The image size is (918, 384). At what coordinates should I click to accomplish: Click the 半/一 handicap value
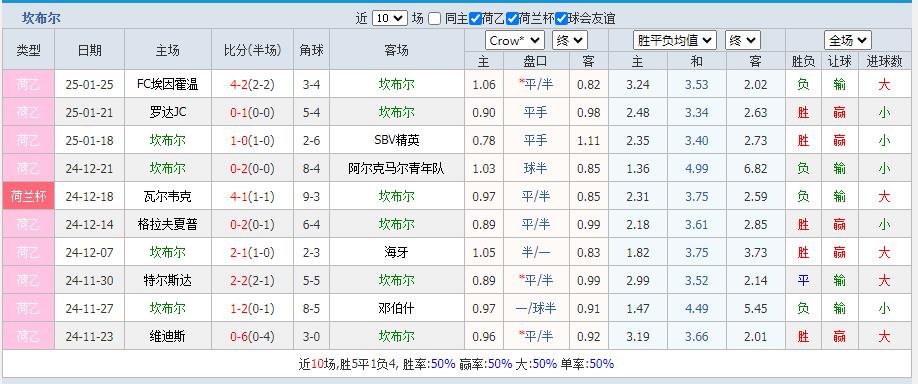tap(535, 253)
